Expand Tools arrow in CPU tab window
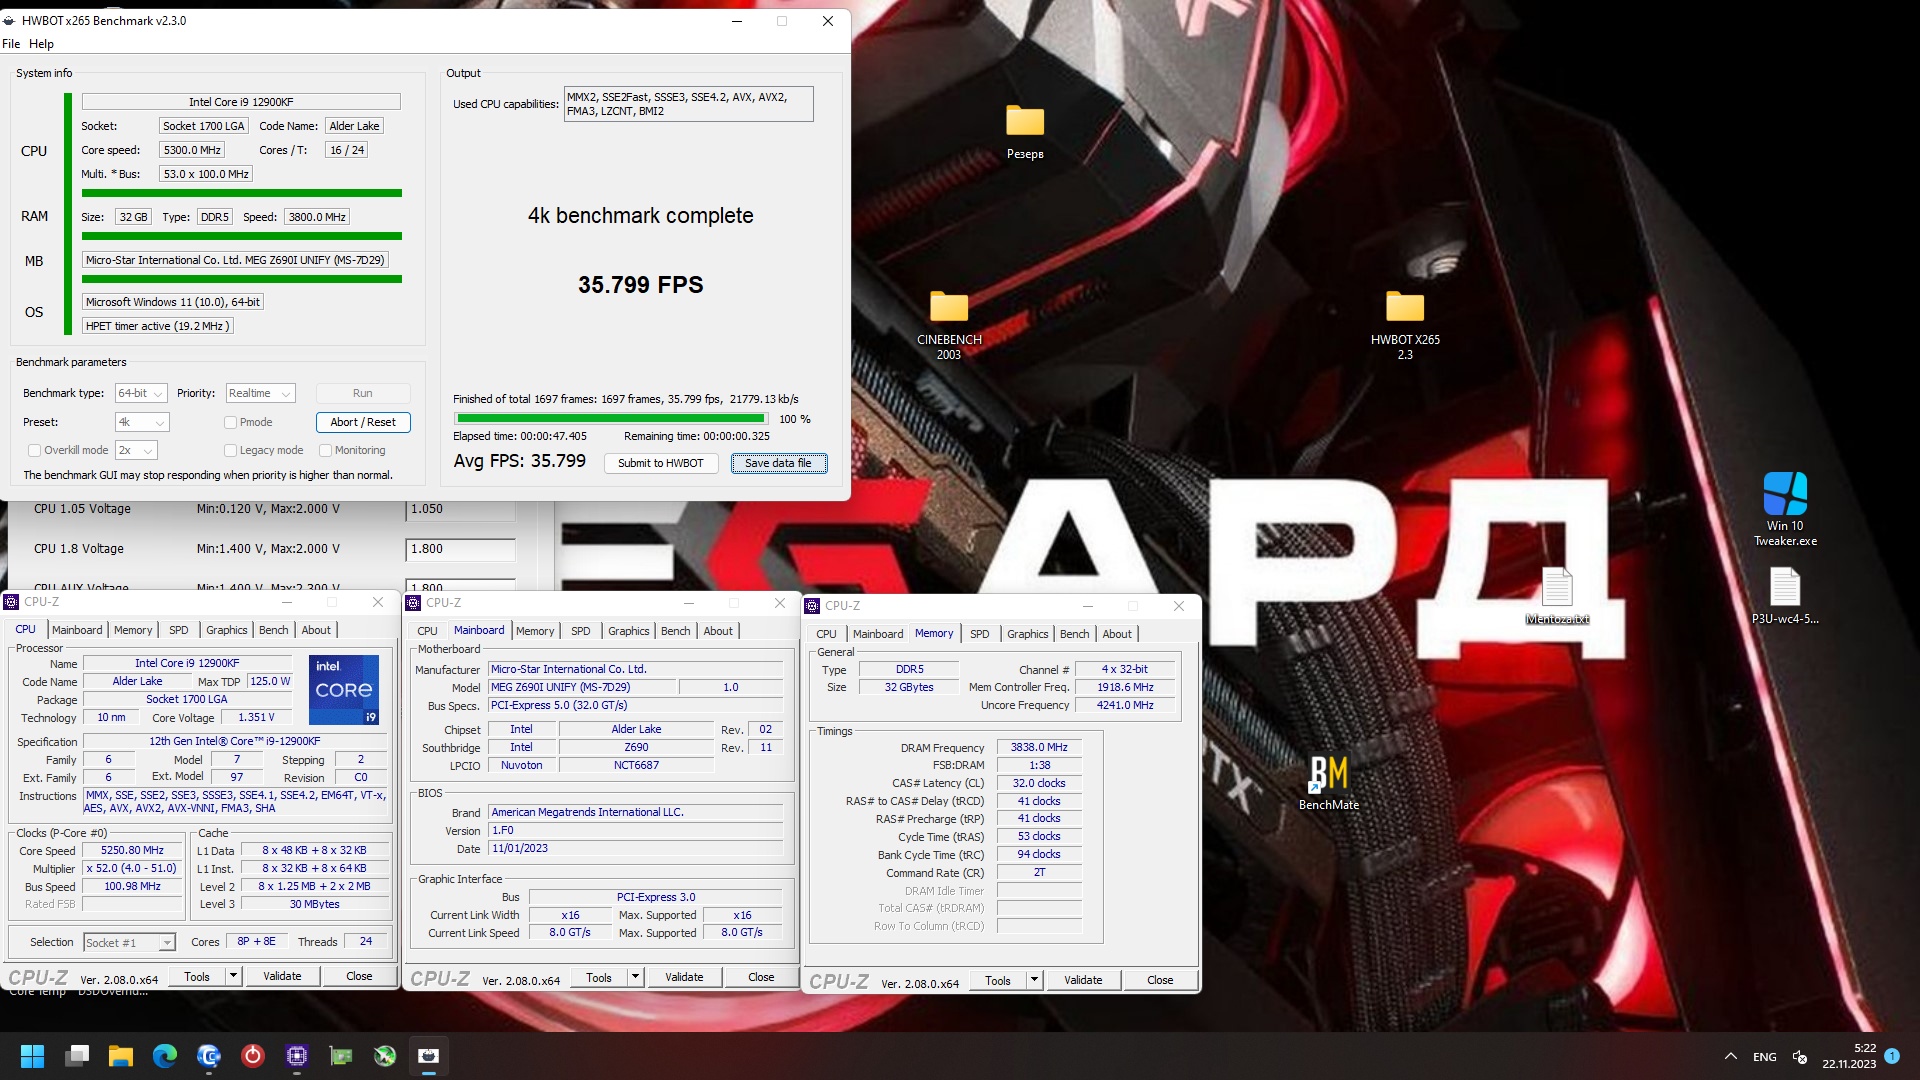 233,977
